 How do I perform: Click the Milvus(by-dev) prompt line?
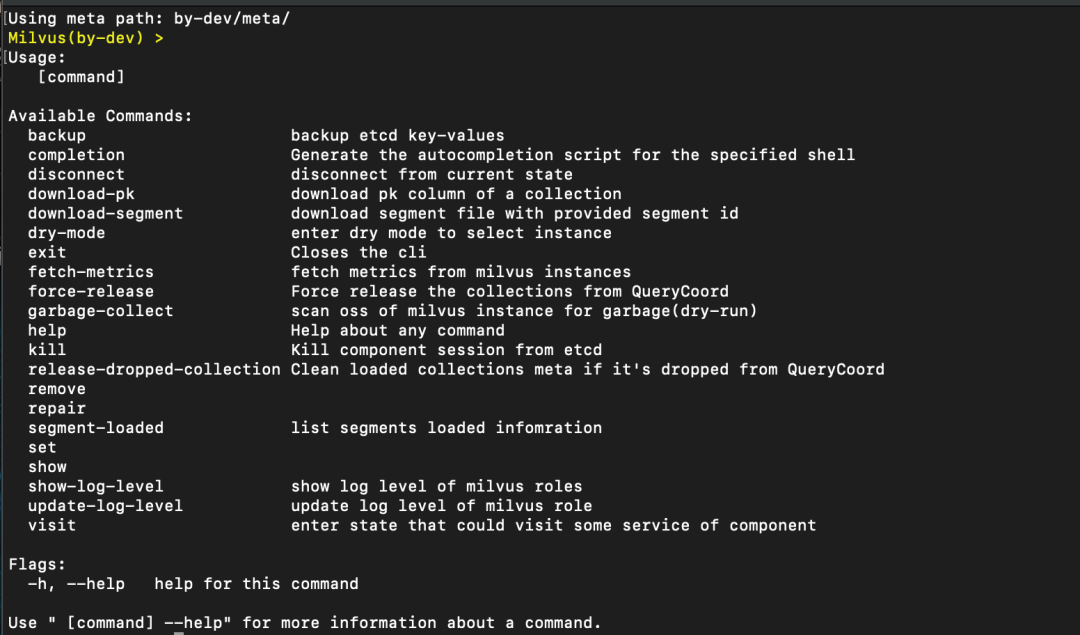(x=85, y=38)
